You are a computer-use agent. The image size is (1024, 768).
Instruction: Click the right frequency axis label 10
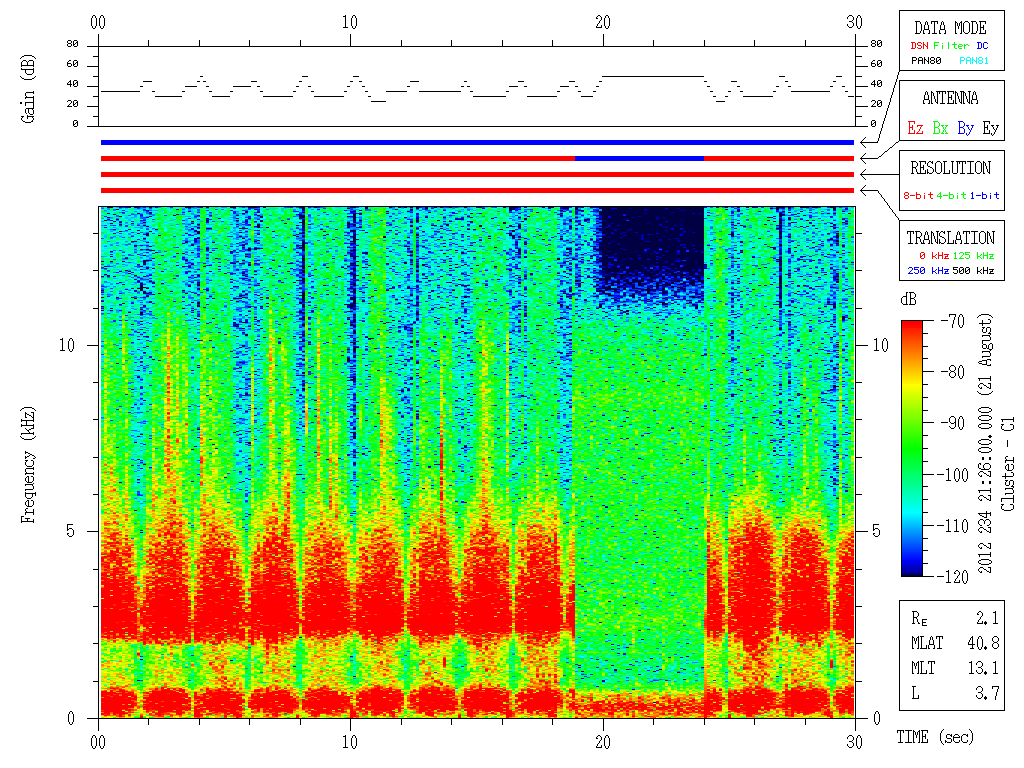coord(881,345)
